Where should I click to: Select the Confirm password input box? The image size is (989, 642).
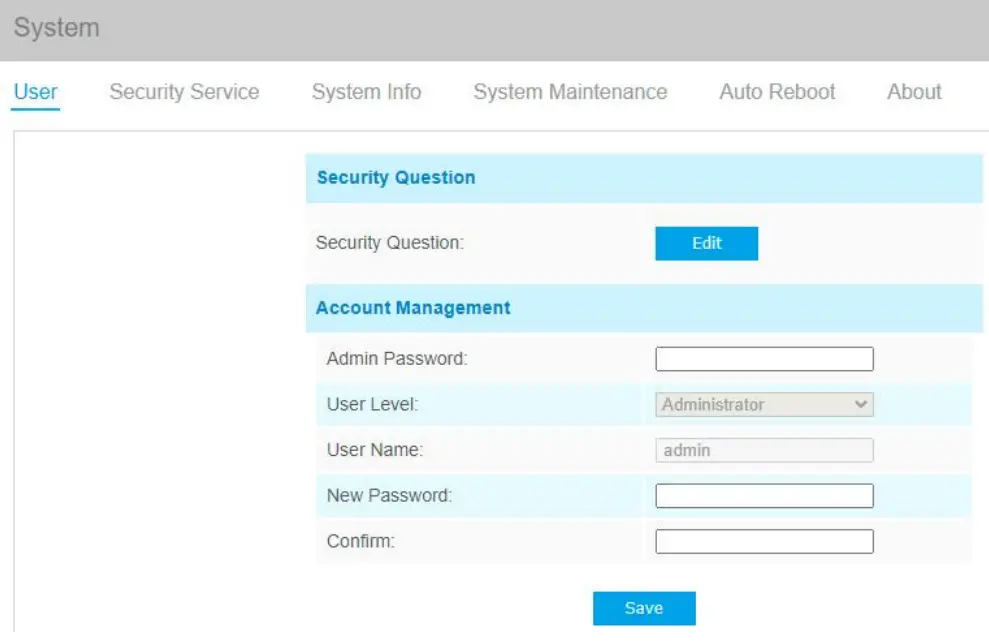point(764,542)
